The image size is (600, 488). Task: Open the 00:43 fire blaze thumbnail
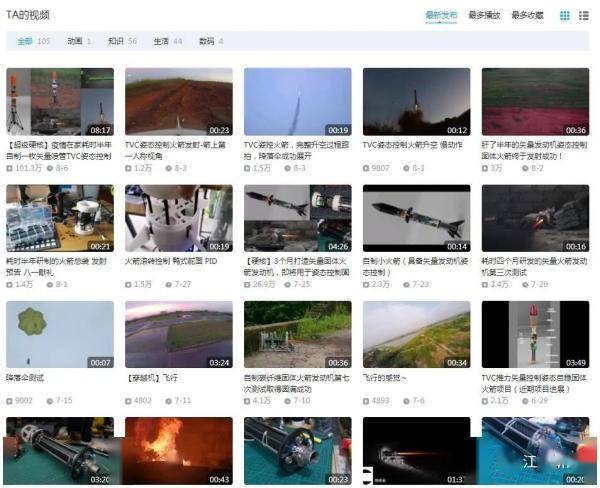pyautogui.click(x=179, y=451)
